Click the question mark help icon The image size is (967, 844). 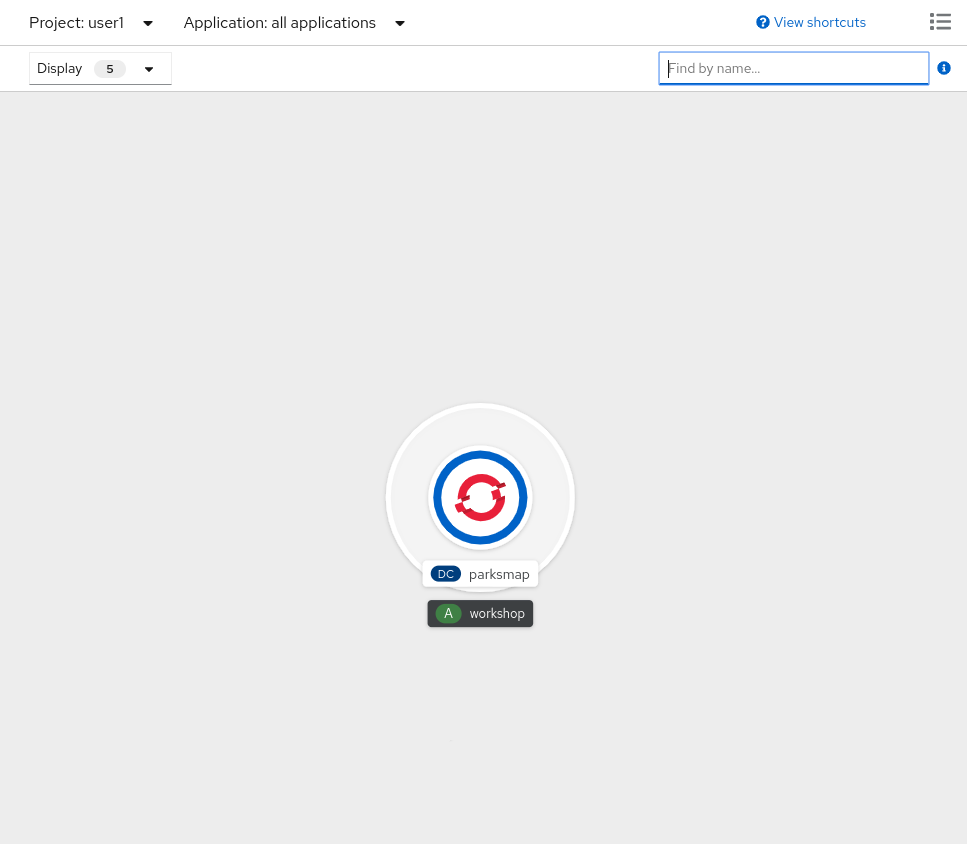coord(763,23)
